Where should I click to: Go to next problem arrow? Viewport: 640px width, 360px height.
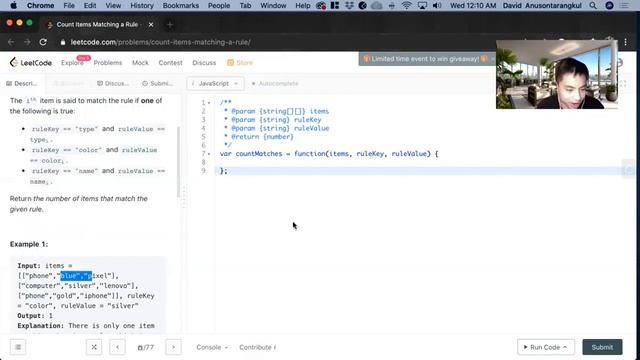pyautogui.click(x=173, y=347)
